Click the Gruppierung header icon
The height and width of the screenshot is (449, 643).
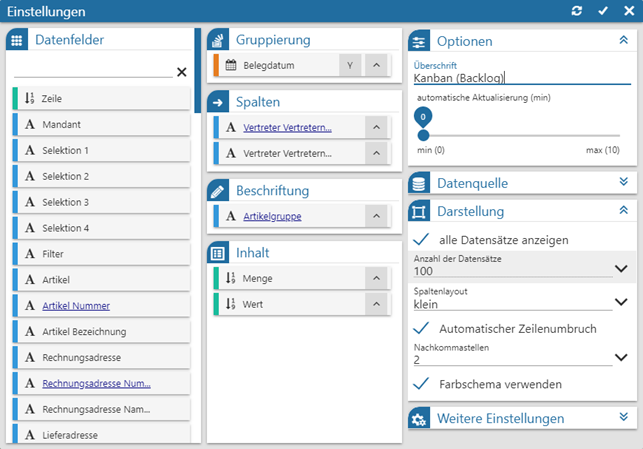pyautogui.click(x=218, y=40)
